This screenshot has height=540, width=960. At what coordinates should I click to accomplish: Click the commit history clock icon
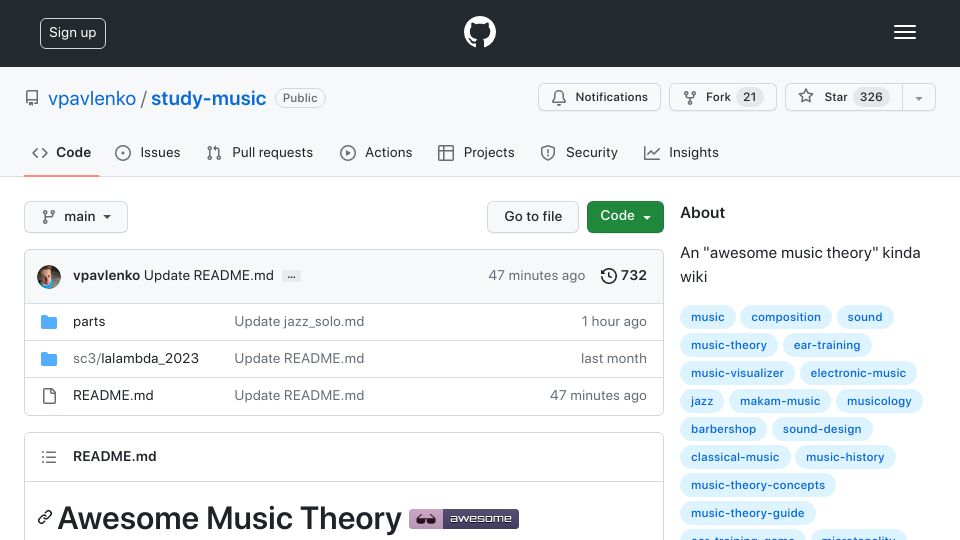(x=608, y=276)
